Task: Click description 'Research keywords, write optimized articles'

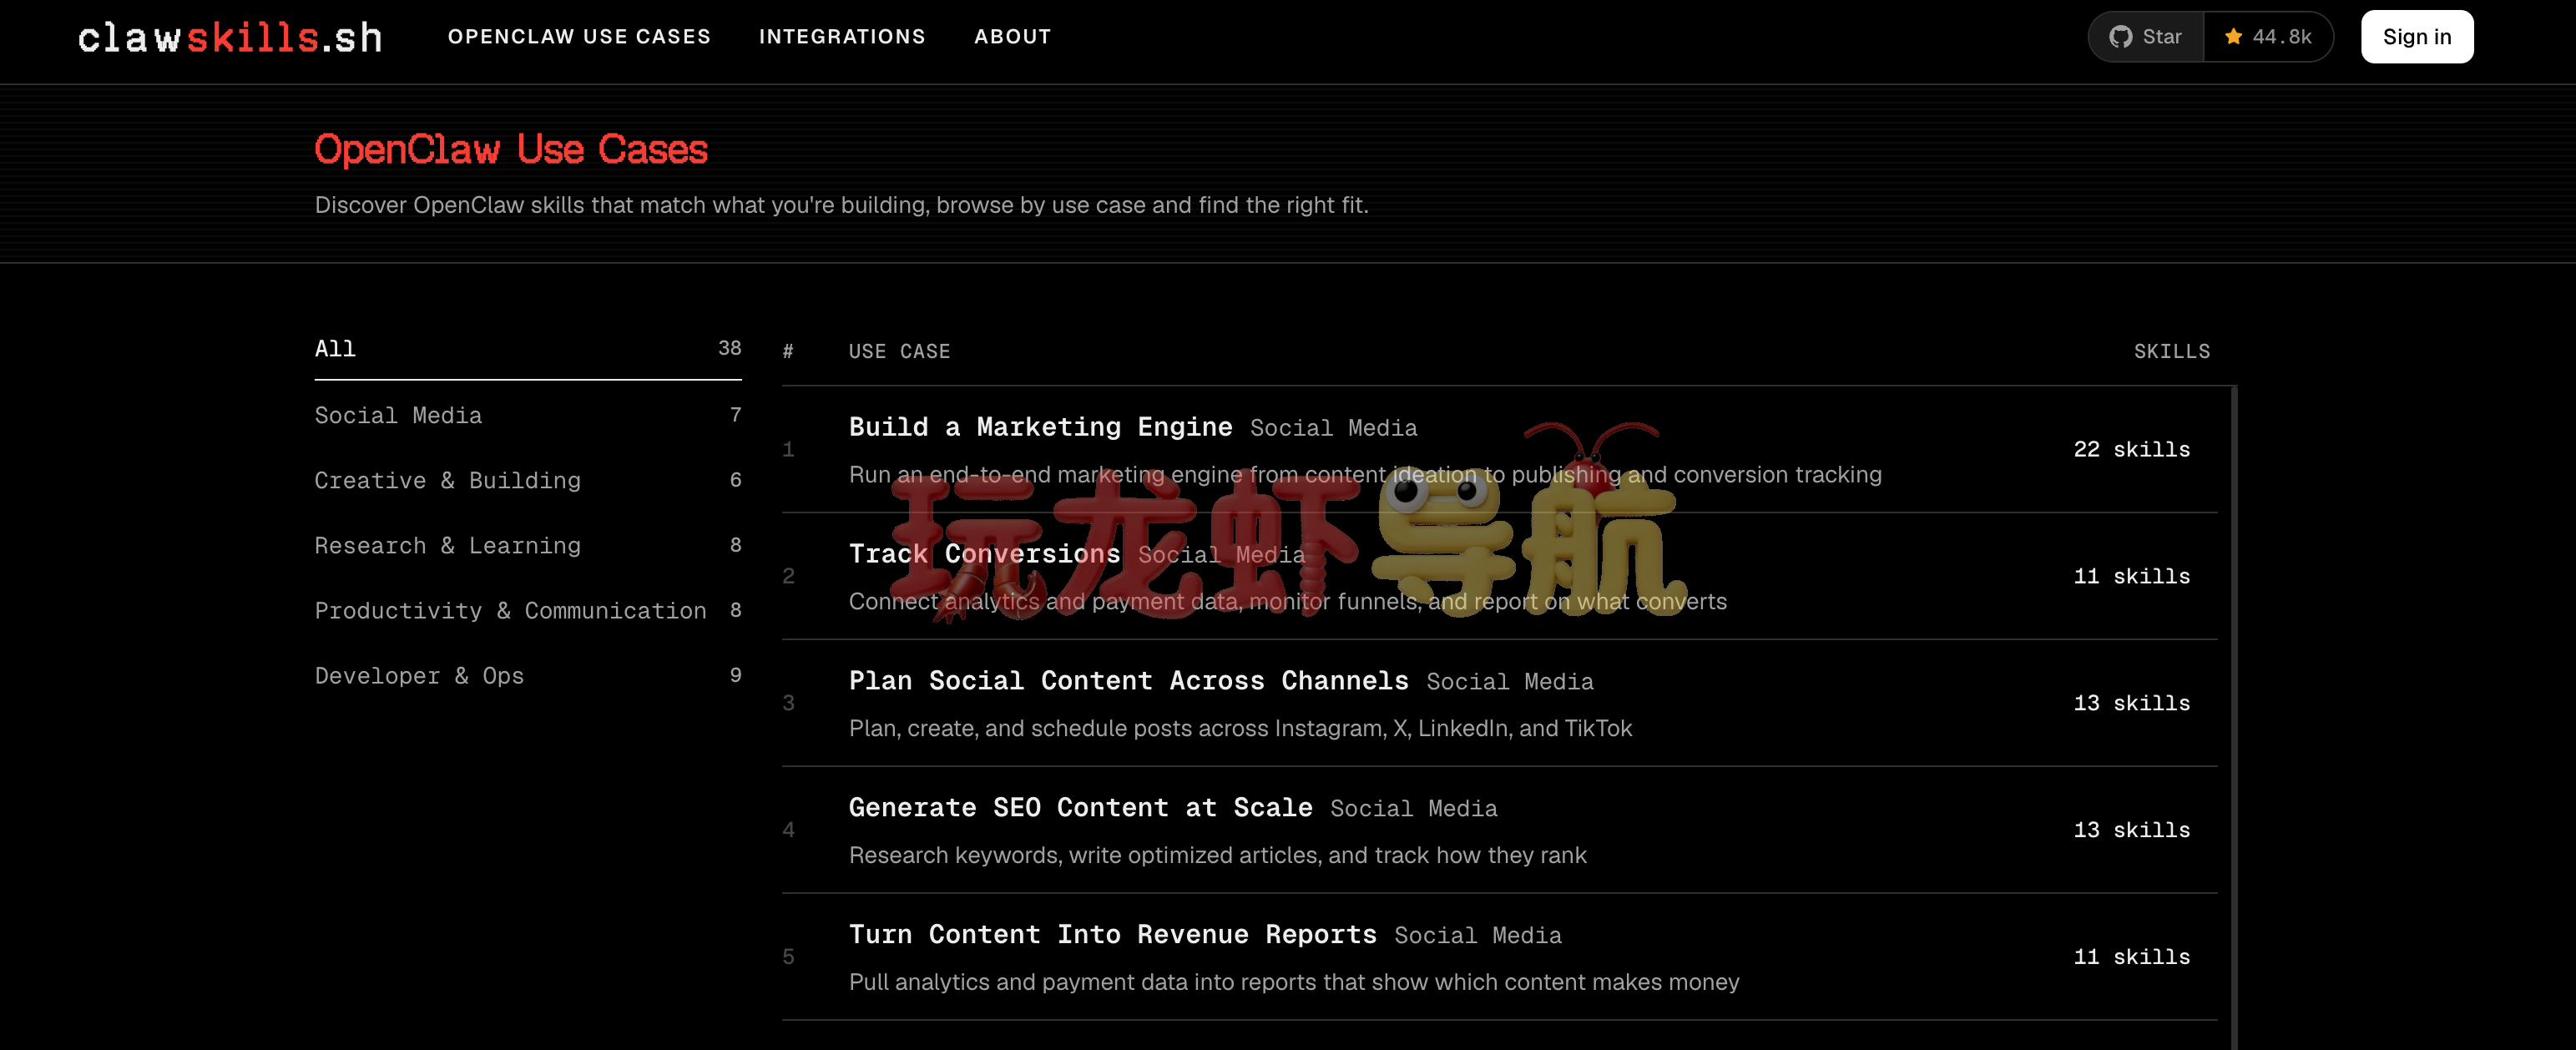Action: tap(1217, 855)
